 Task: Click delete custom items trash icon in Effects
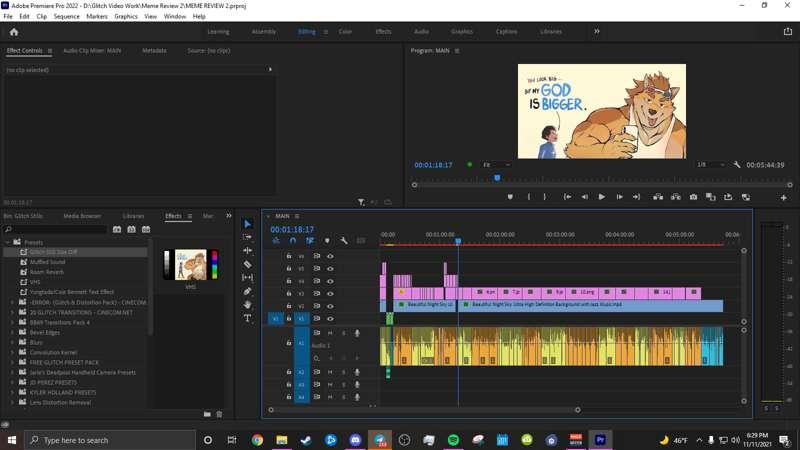219,414
